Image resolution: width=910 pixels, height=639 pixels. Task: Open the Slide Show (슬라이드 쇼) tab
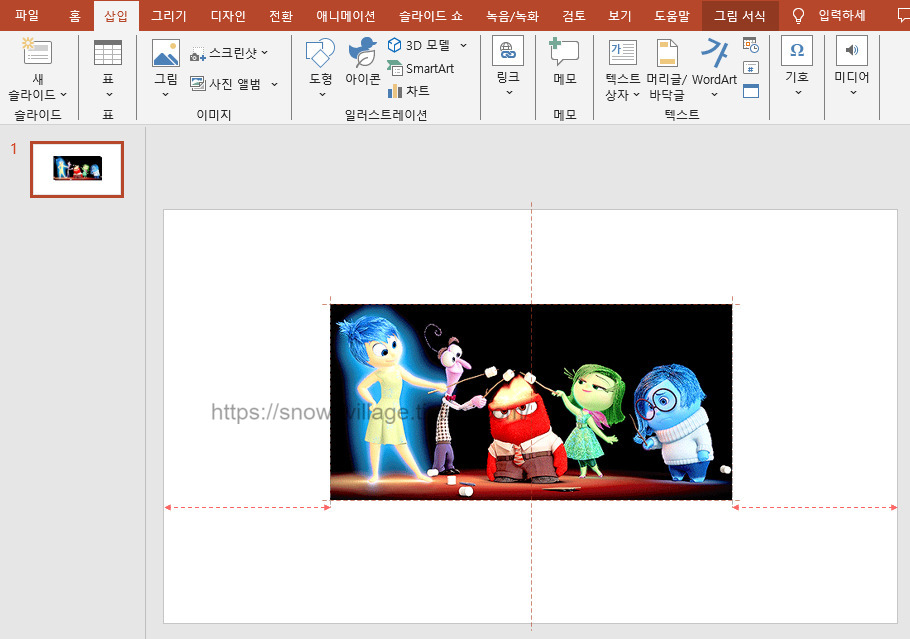pos(431,16)
